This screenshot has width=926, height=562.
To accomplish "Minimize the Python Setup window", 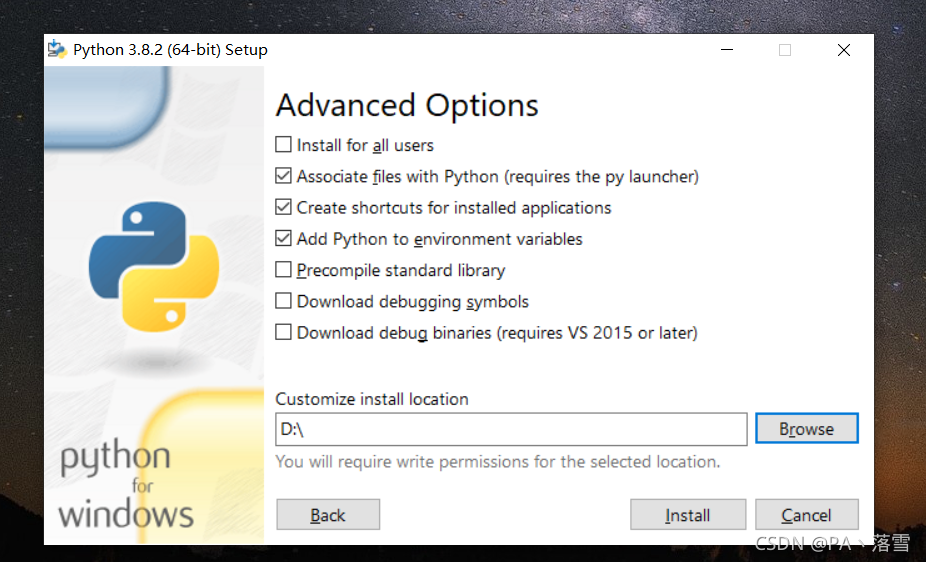I will coord(727,50).
